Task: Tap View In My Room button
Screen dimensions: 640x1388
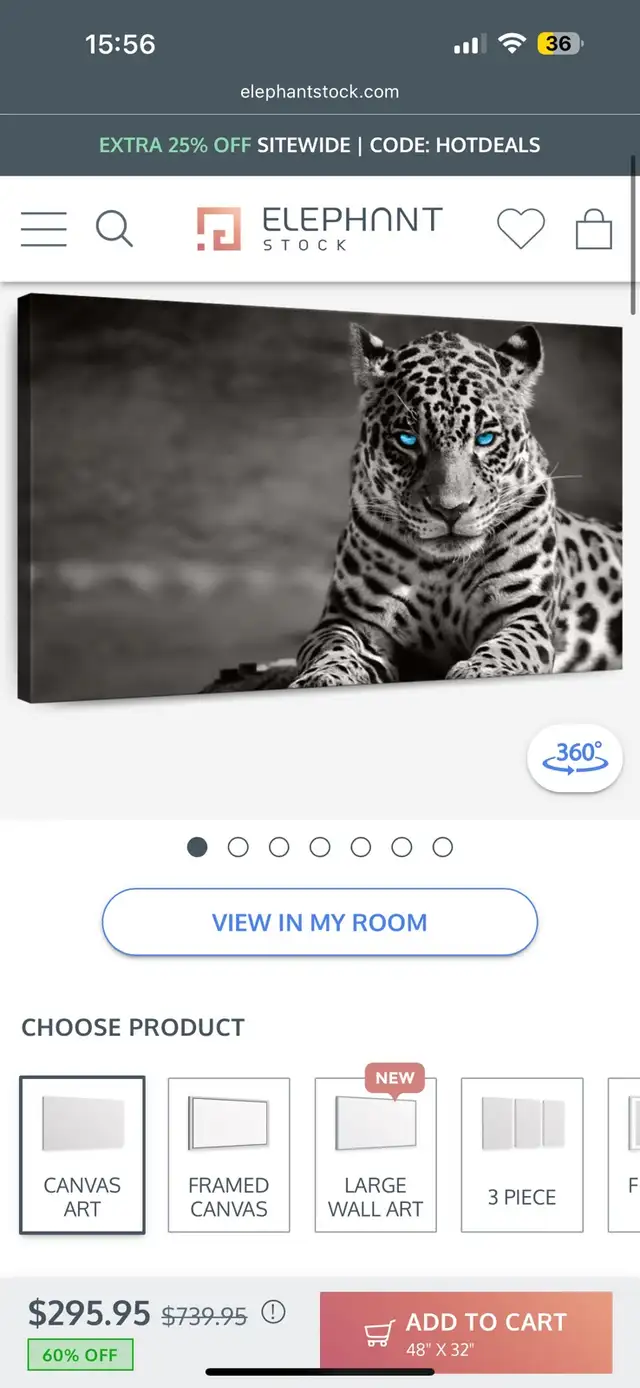Action: coord(320,922)
